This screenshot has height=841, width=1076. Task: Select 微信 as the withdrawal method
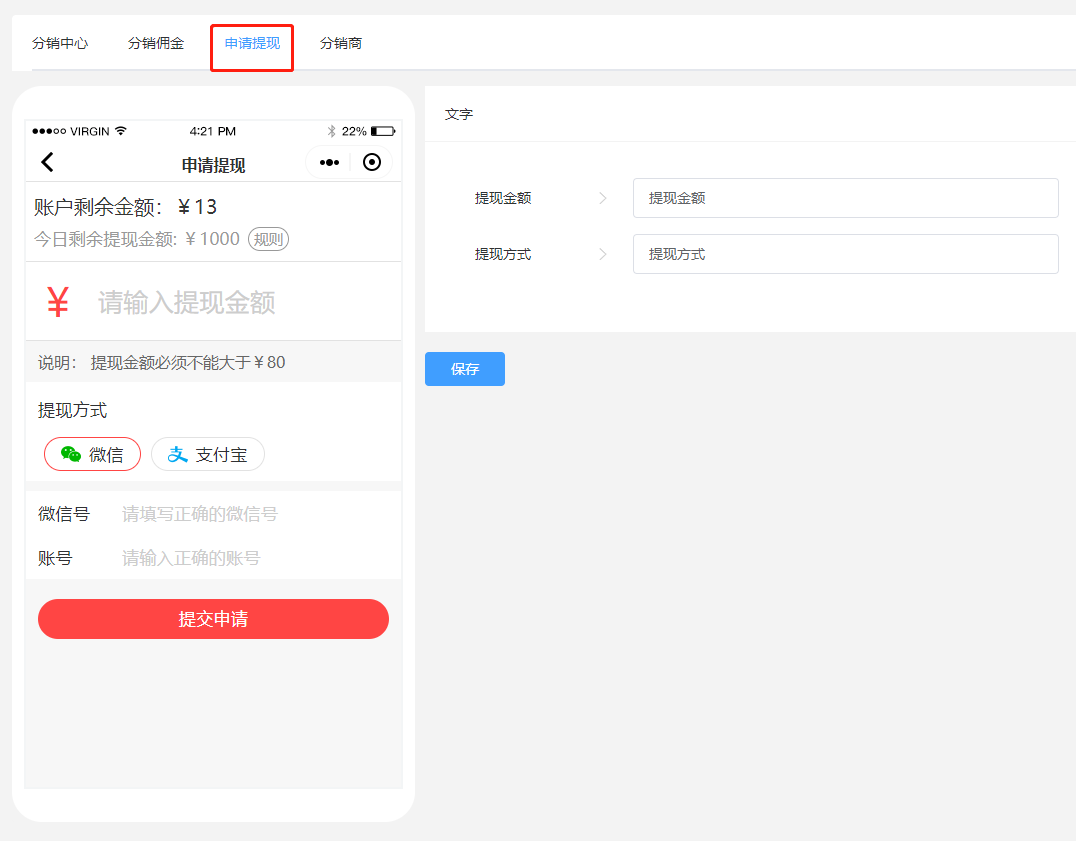92,454
